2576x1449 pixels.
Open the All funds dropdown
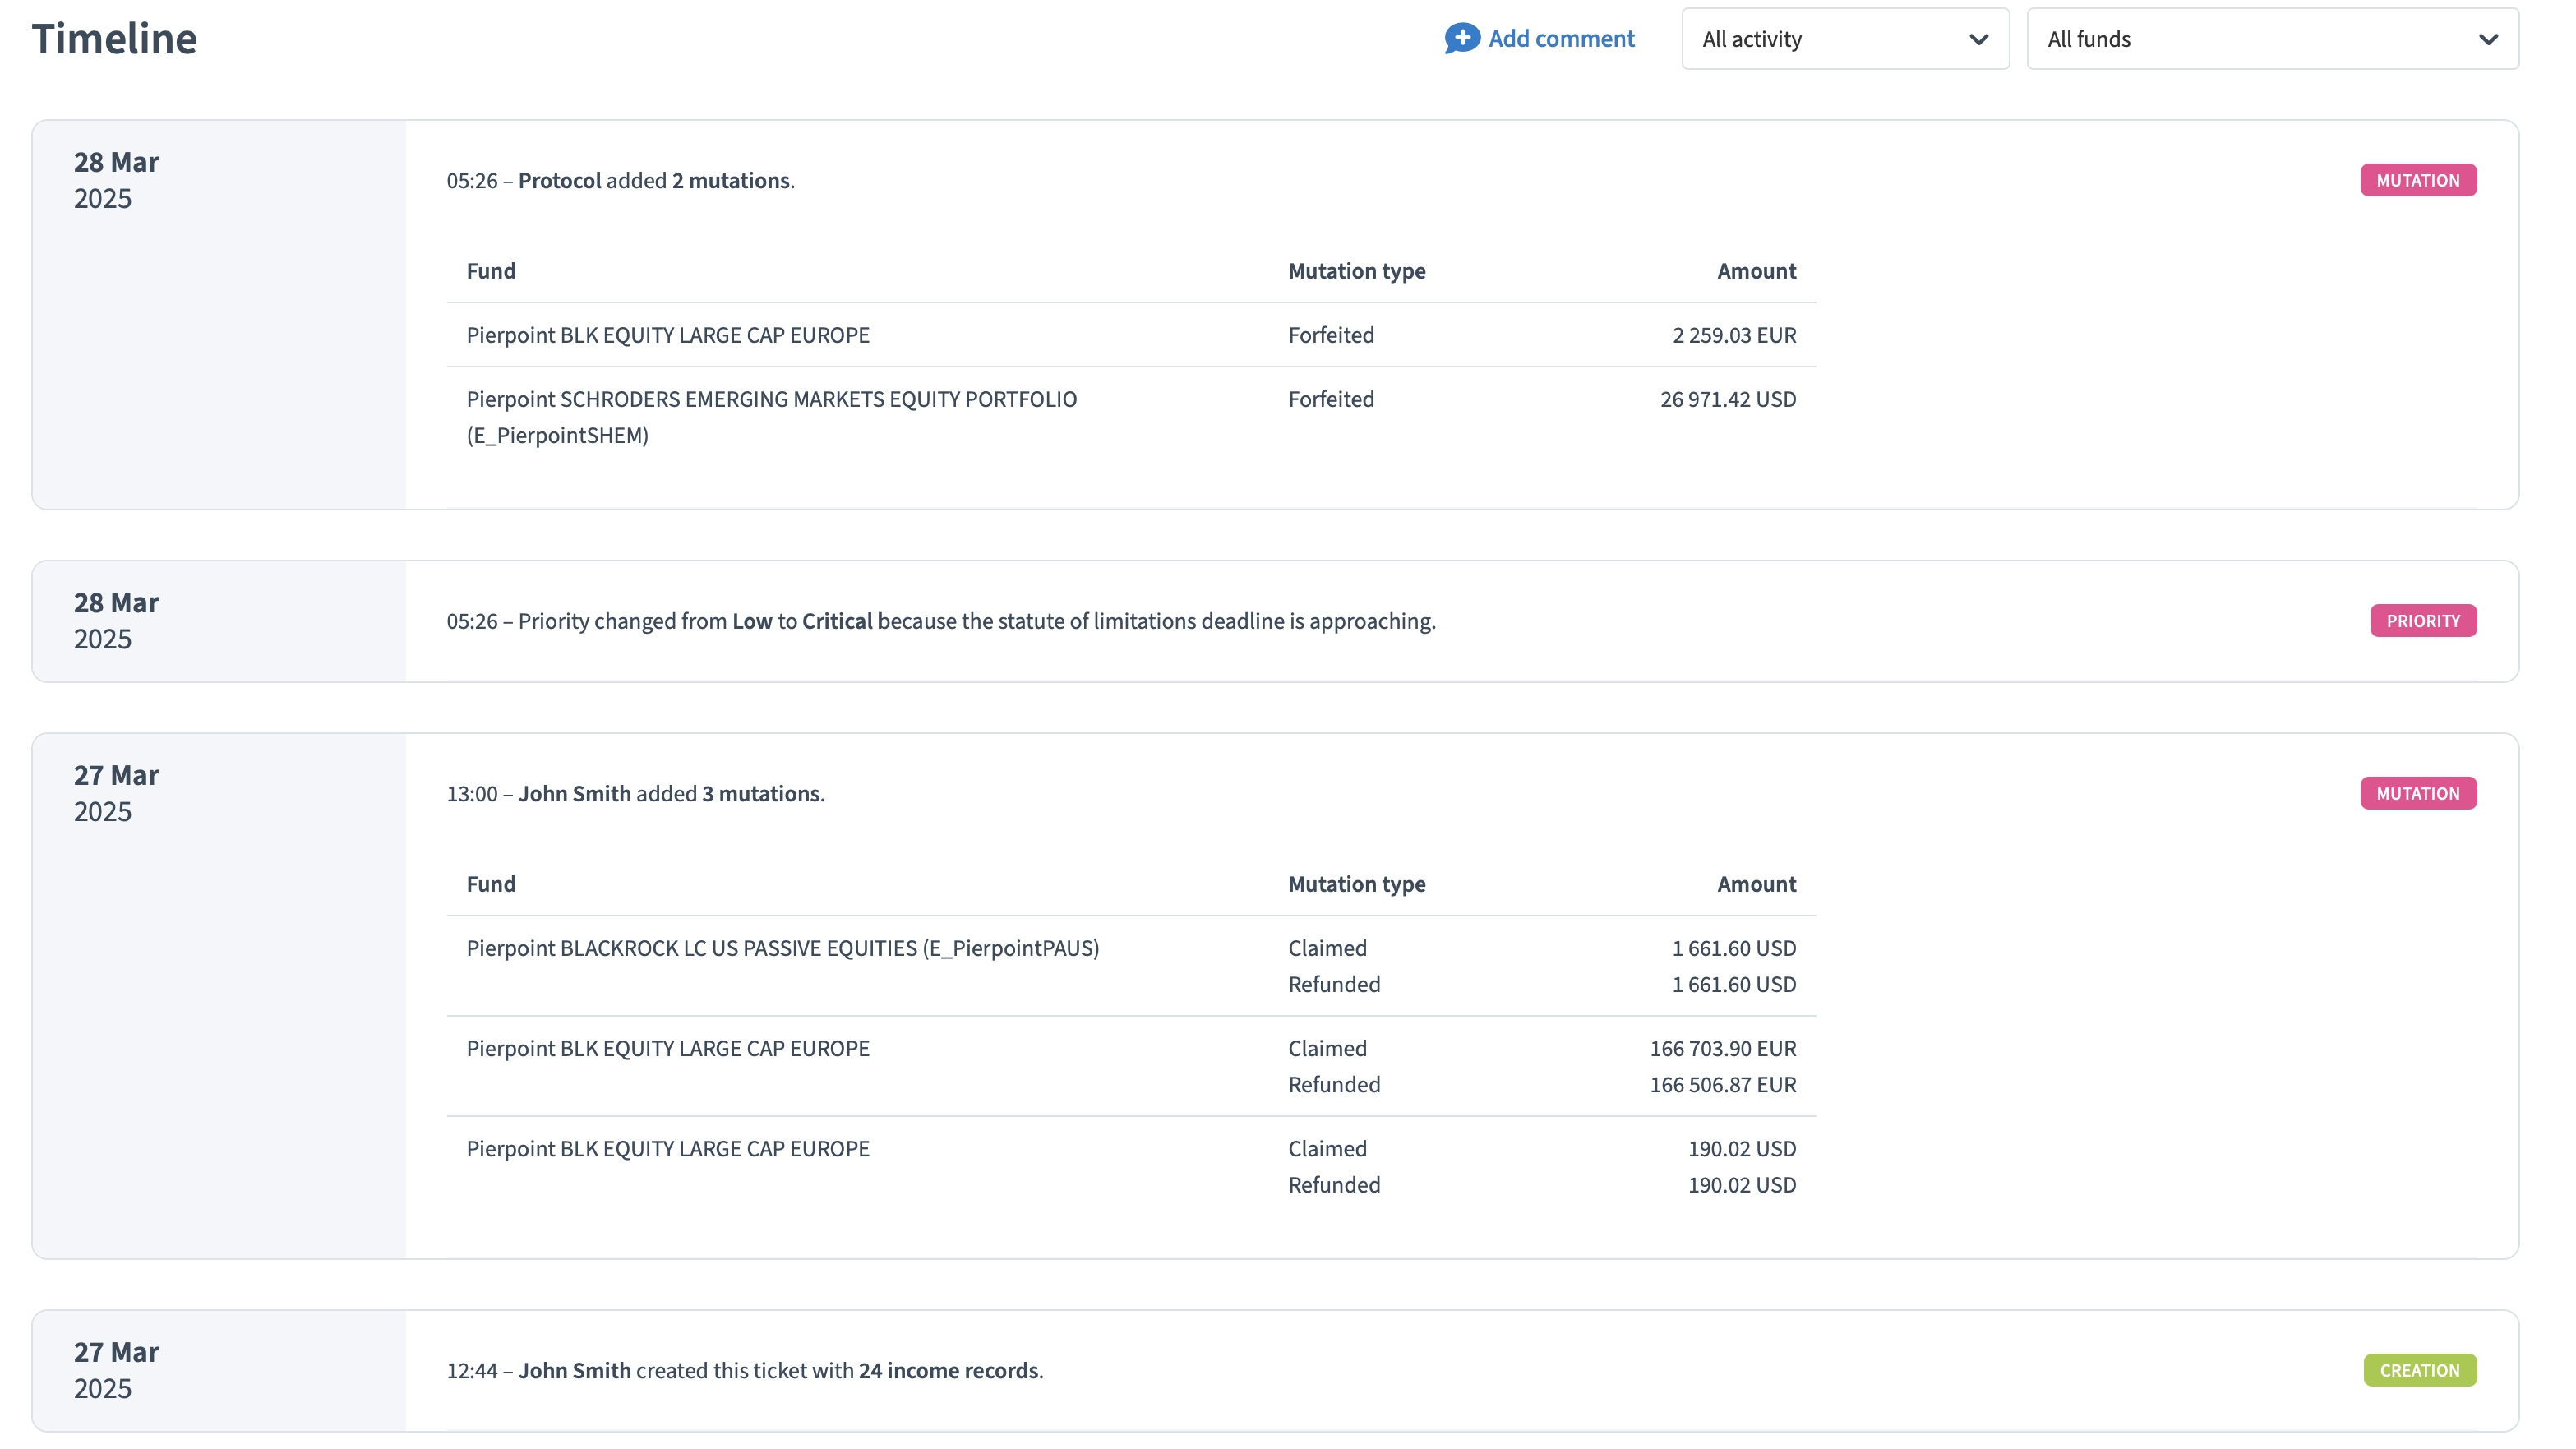pos(2270,39)
